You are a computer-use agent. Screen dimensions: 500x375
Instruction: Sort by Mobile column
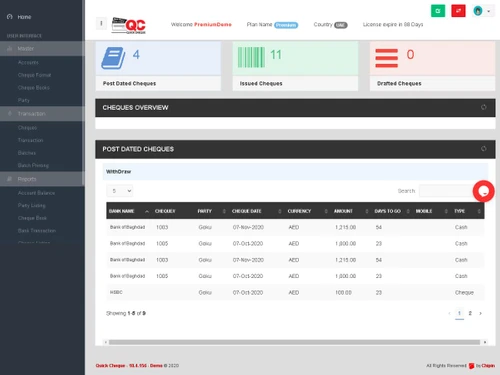click(432, 211)
